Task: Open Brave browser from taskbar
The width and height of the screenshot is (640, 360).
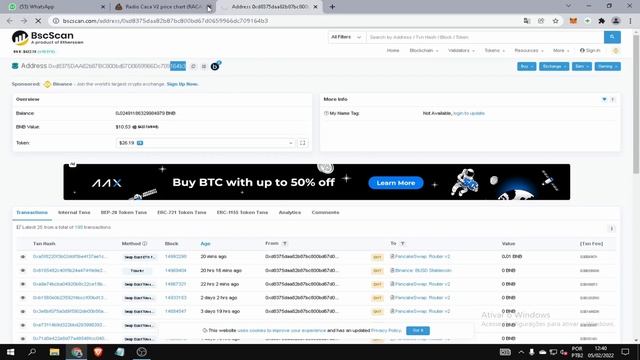Action: (x=98, y=352)
